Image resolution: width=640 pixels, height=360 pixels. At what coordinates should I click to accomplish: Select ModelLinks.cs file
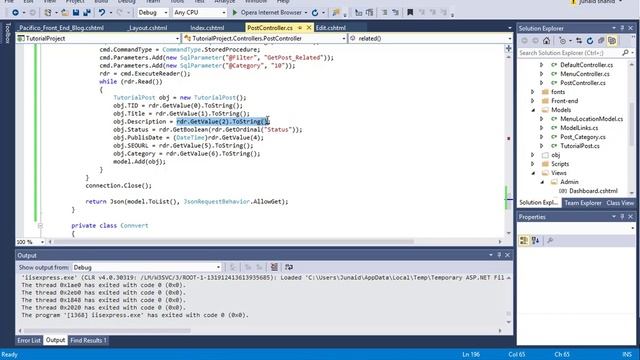pos(579,128)
